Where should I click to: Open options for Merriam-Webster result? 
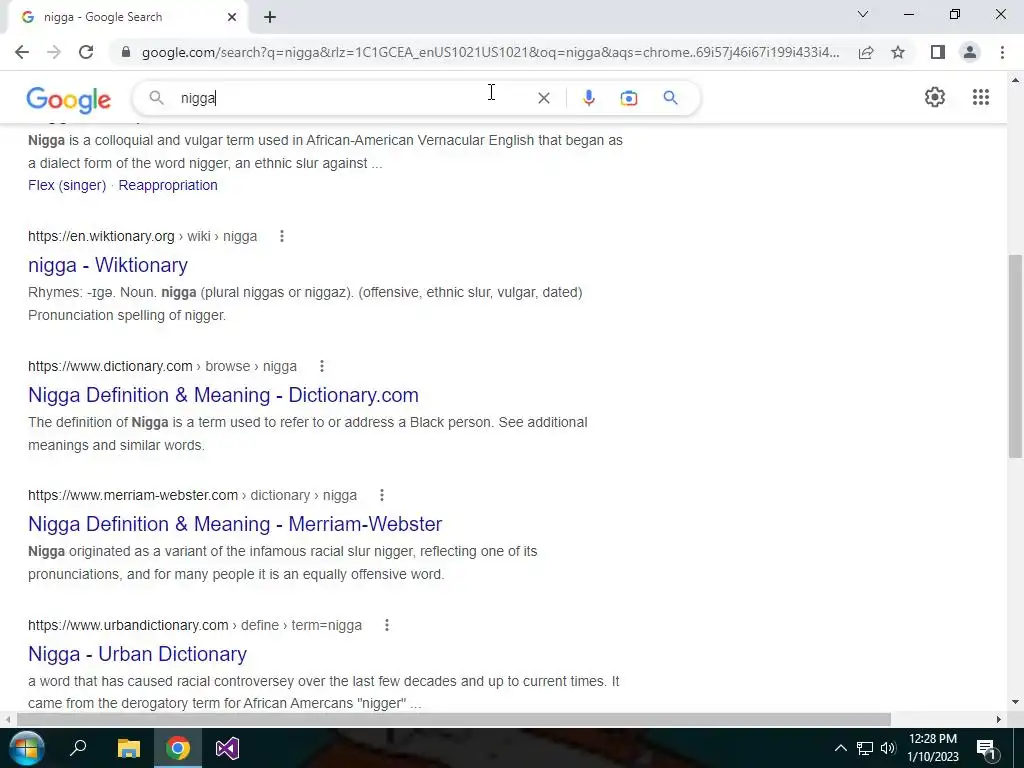pos(382,496)
